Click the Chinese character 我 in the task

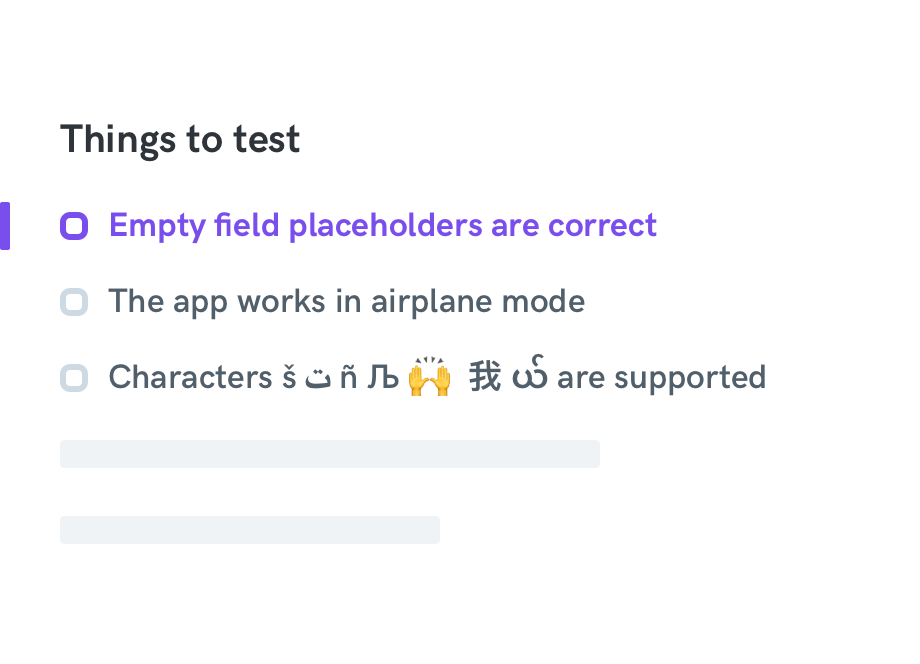point(485,377)
